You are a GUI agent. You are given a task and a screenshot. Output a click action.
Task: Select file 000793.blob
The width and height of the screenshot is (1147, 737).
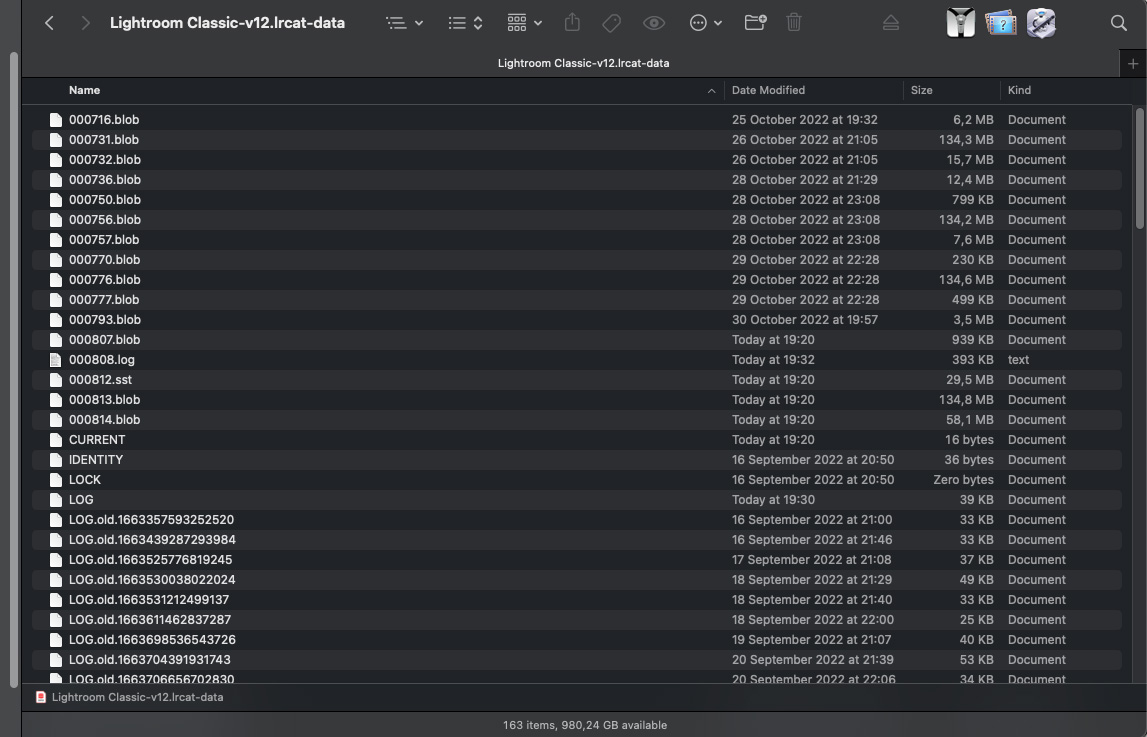(577, 320)
